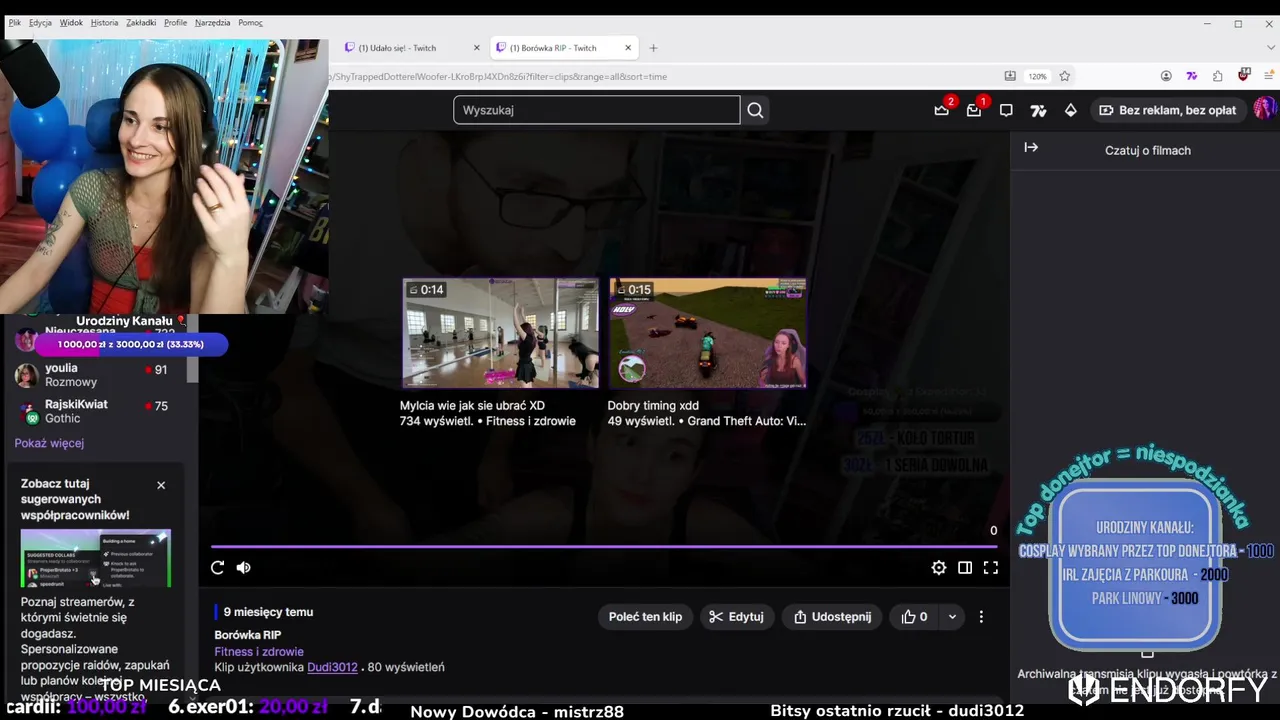Open the Widok menu

[x=71, y=22]
